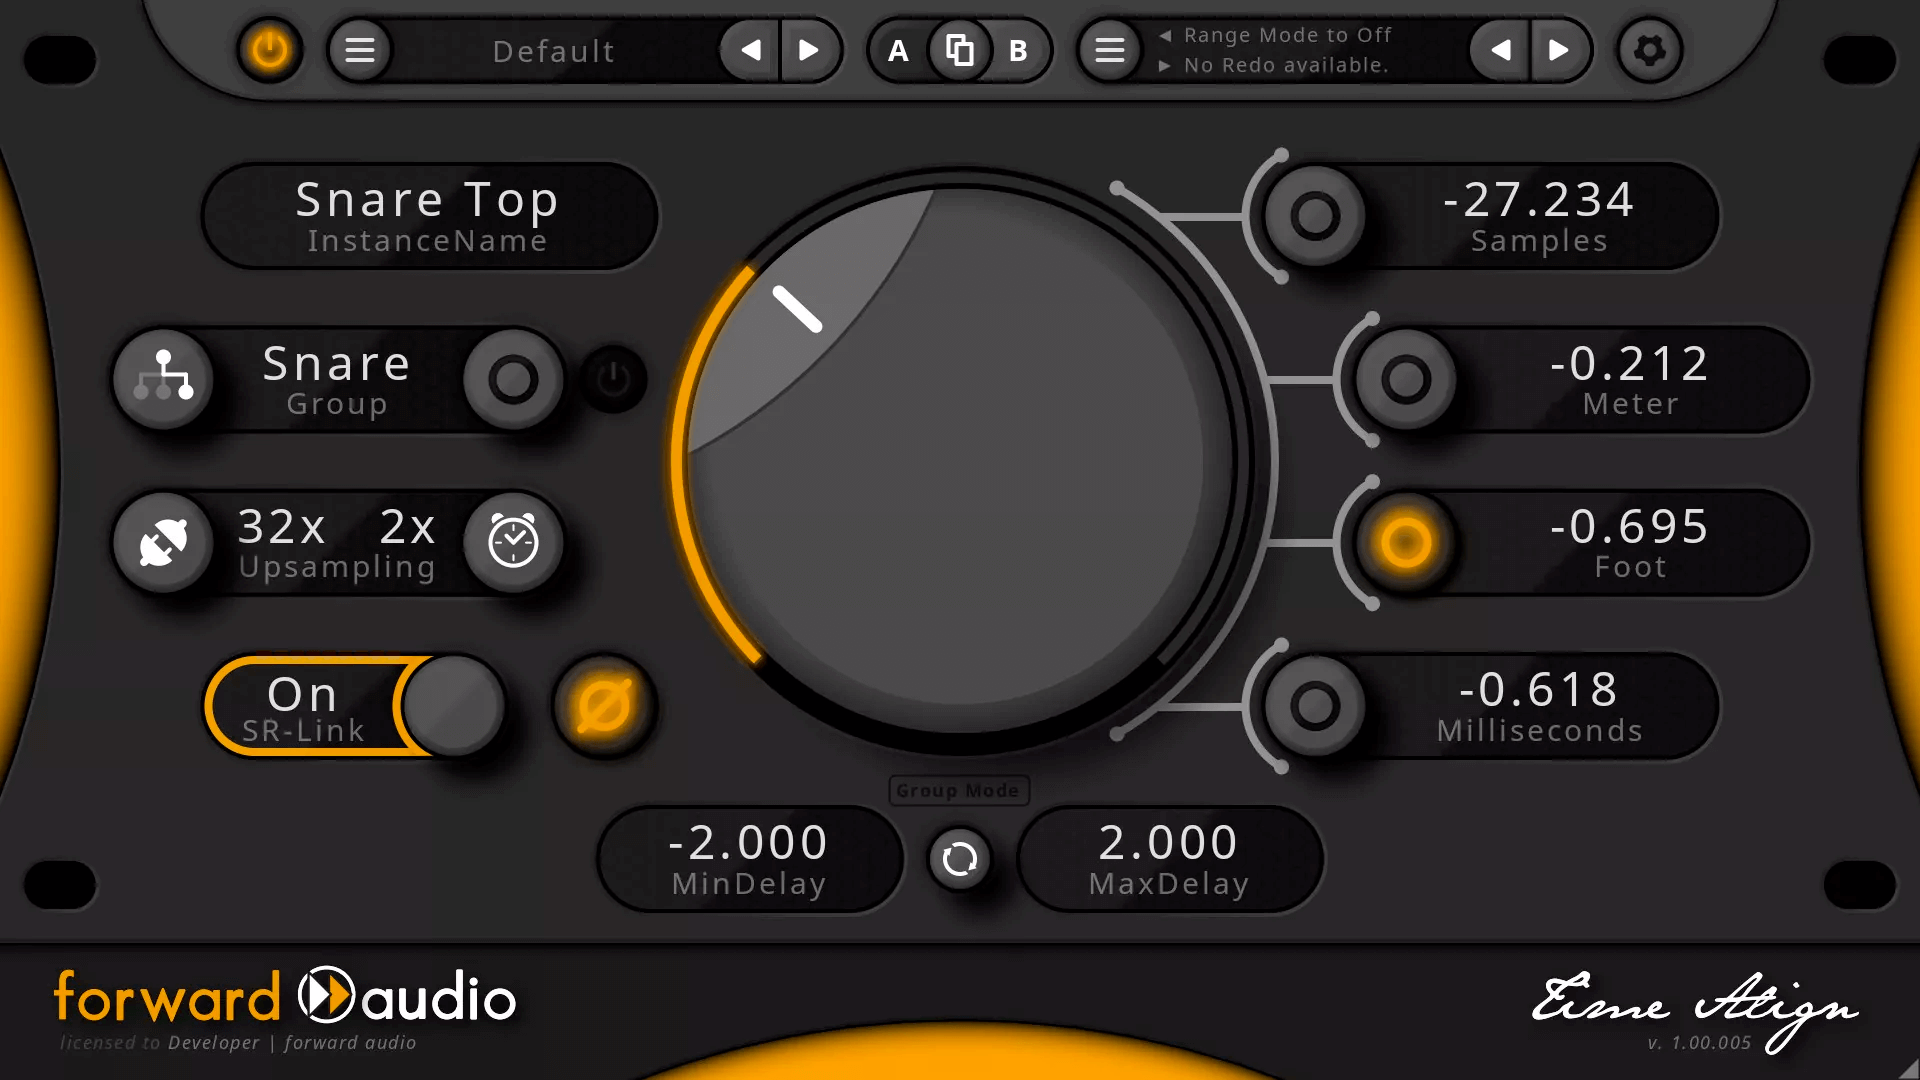
Task: Click the alarm clock icon
Action: (513, 543)
